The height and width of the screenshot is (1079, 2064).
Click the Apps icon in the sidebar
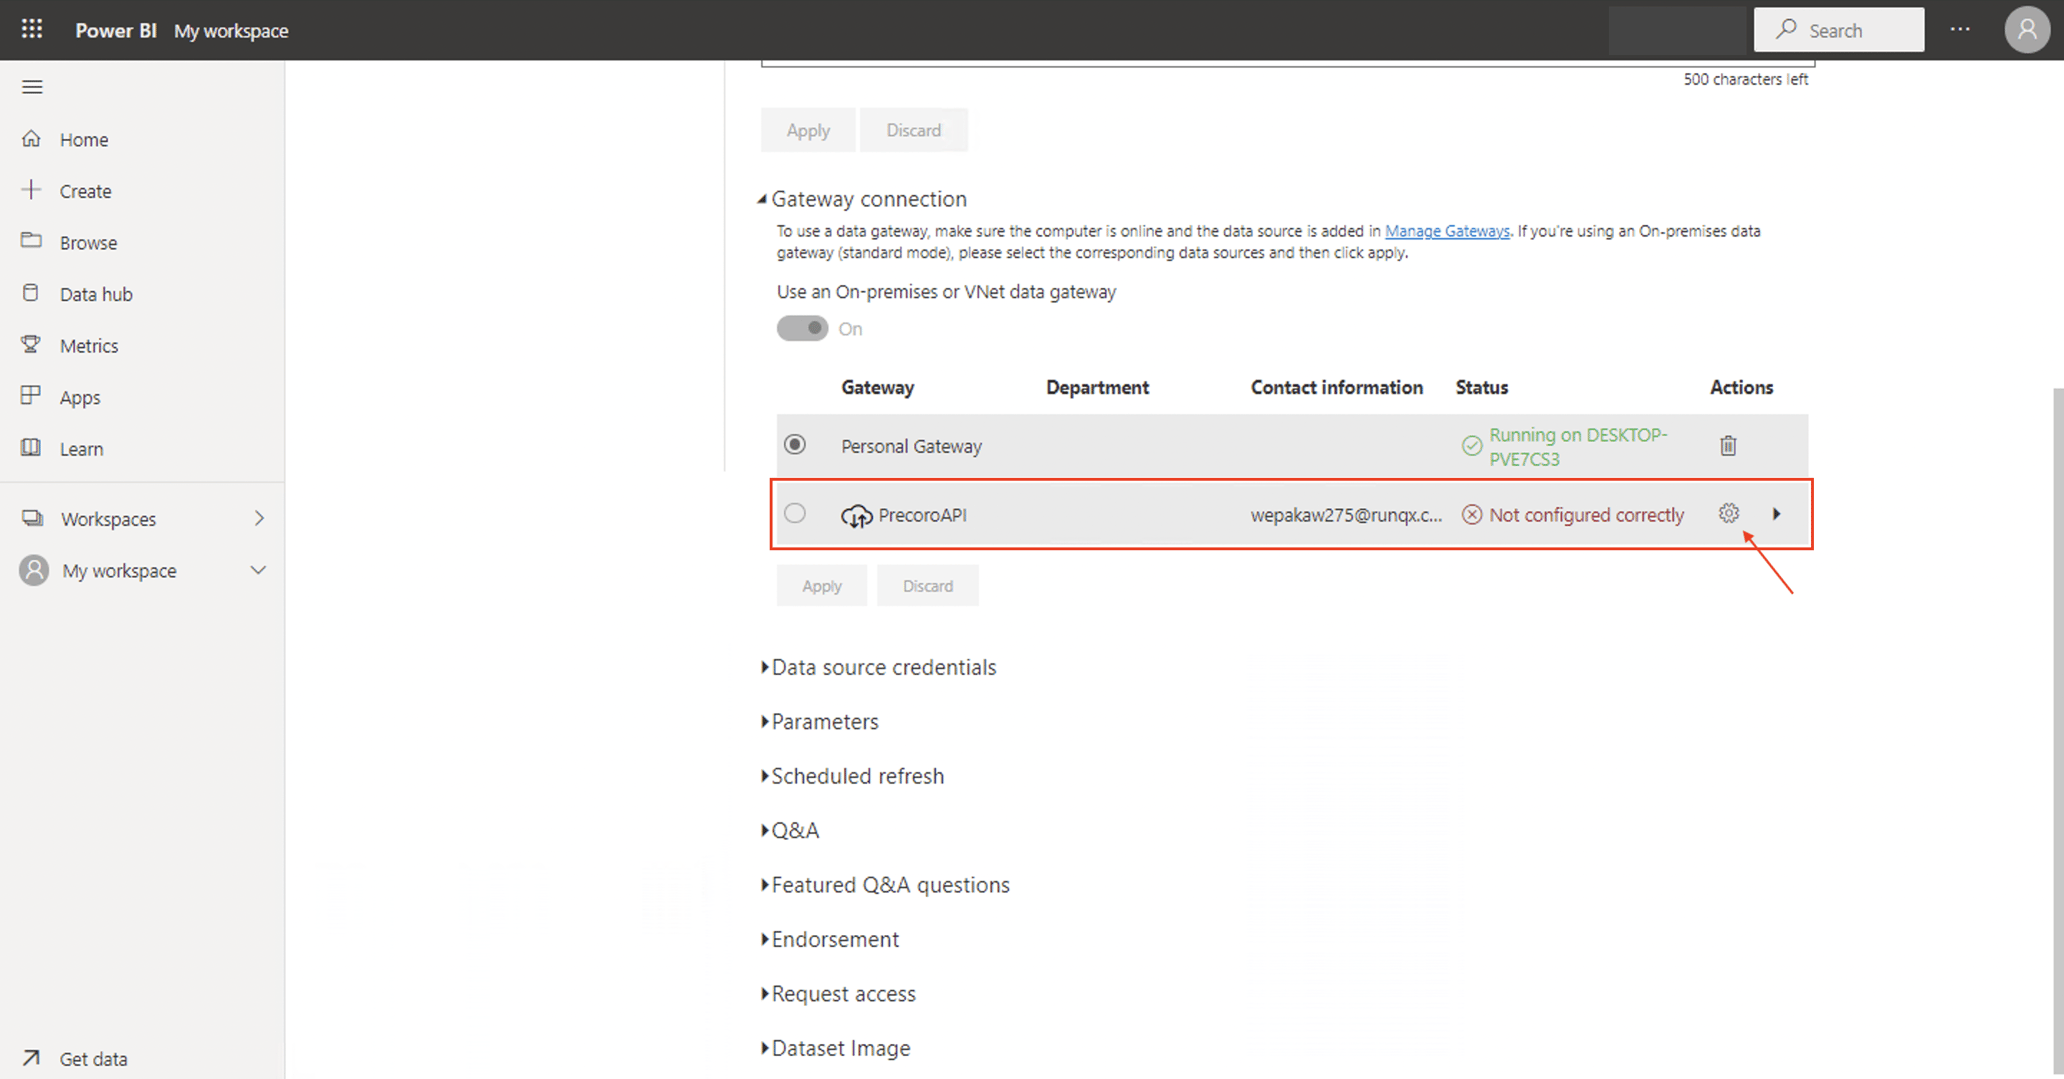pos(31,396)
